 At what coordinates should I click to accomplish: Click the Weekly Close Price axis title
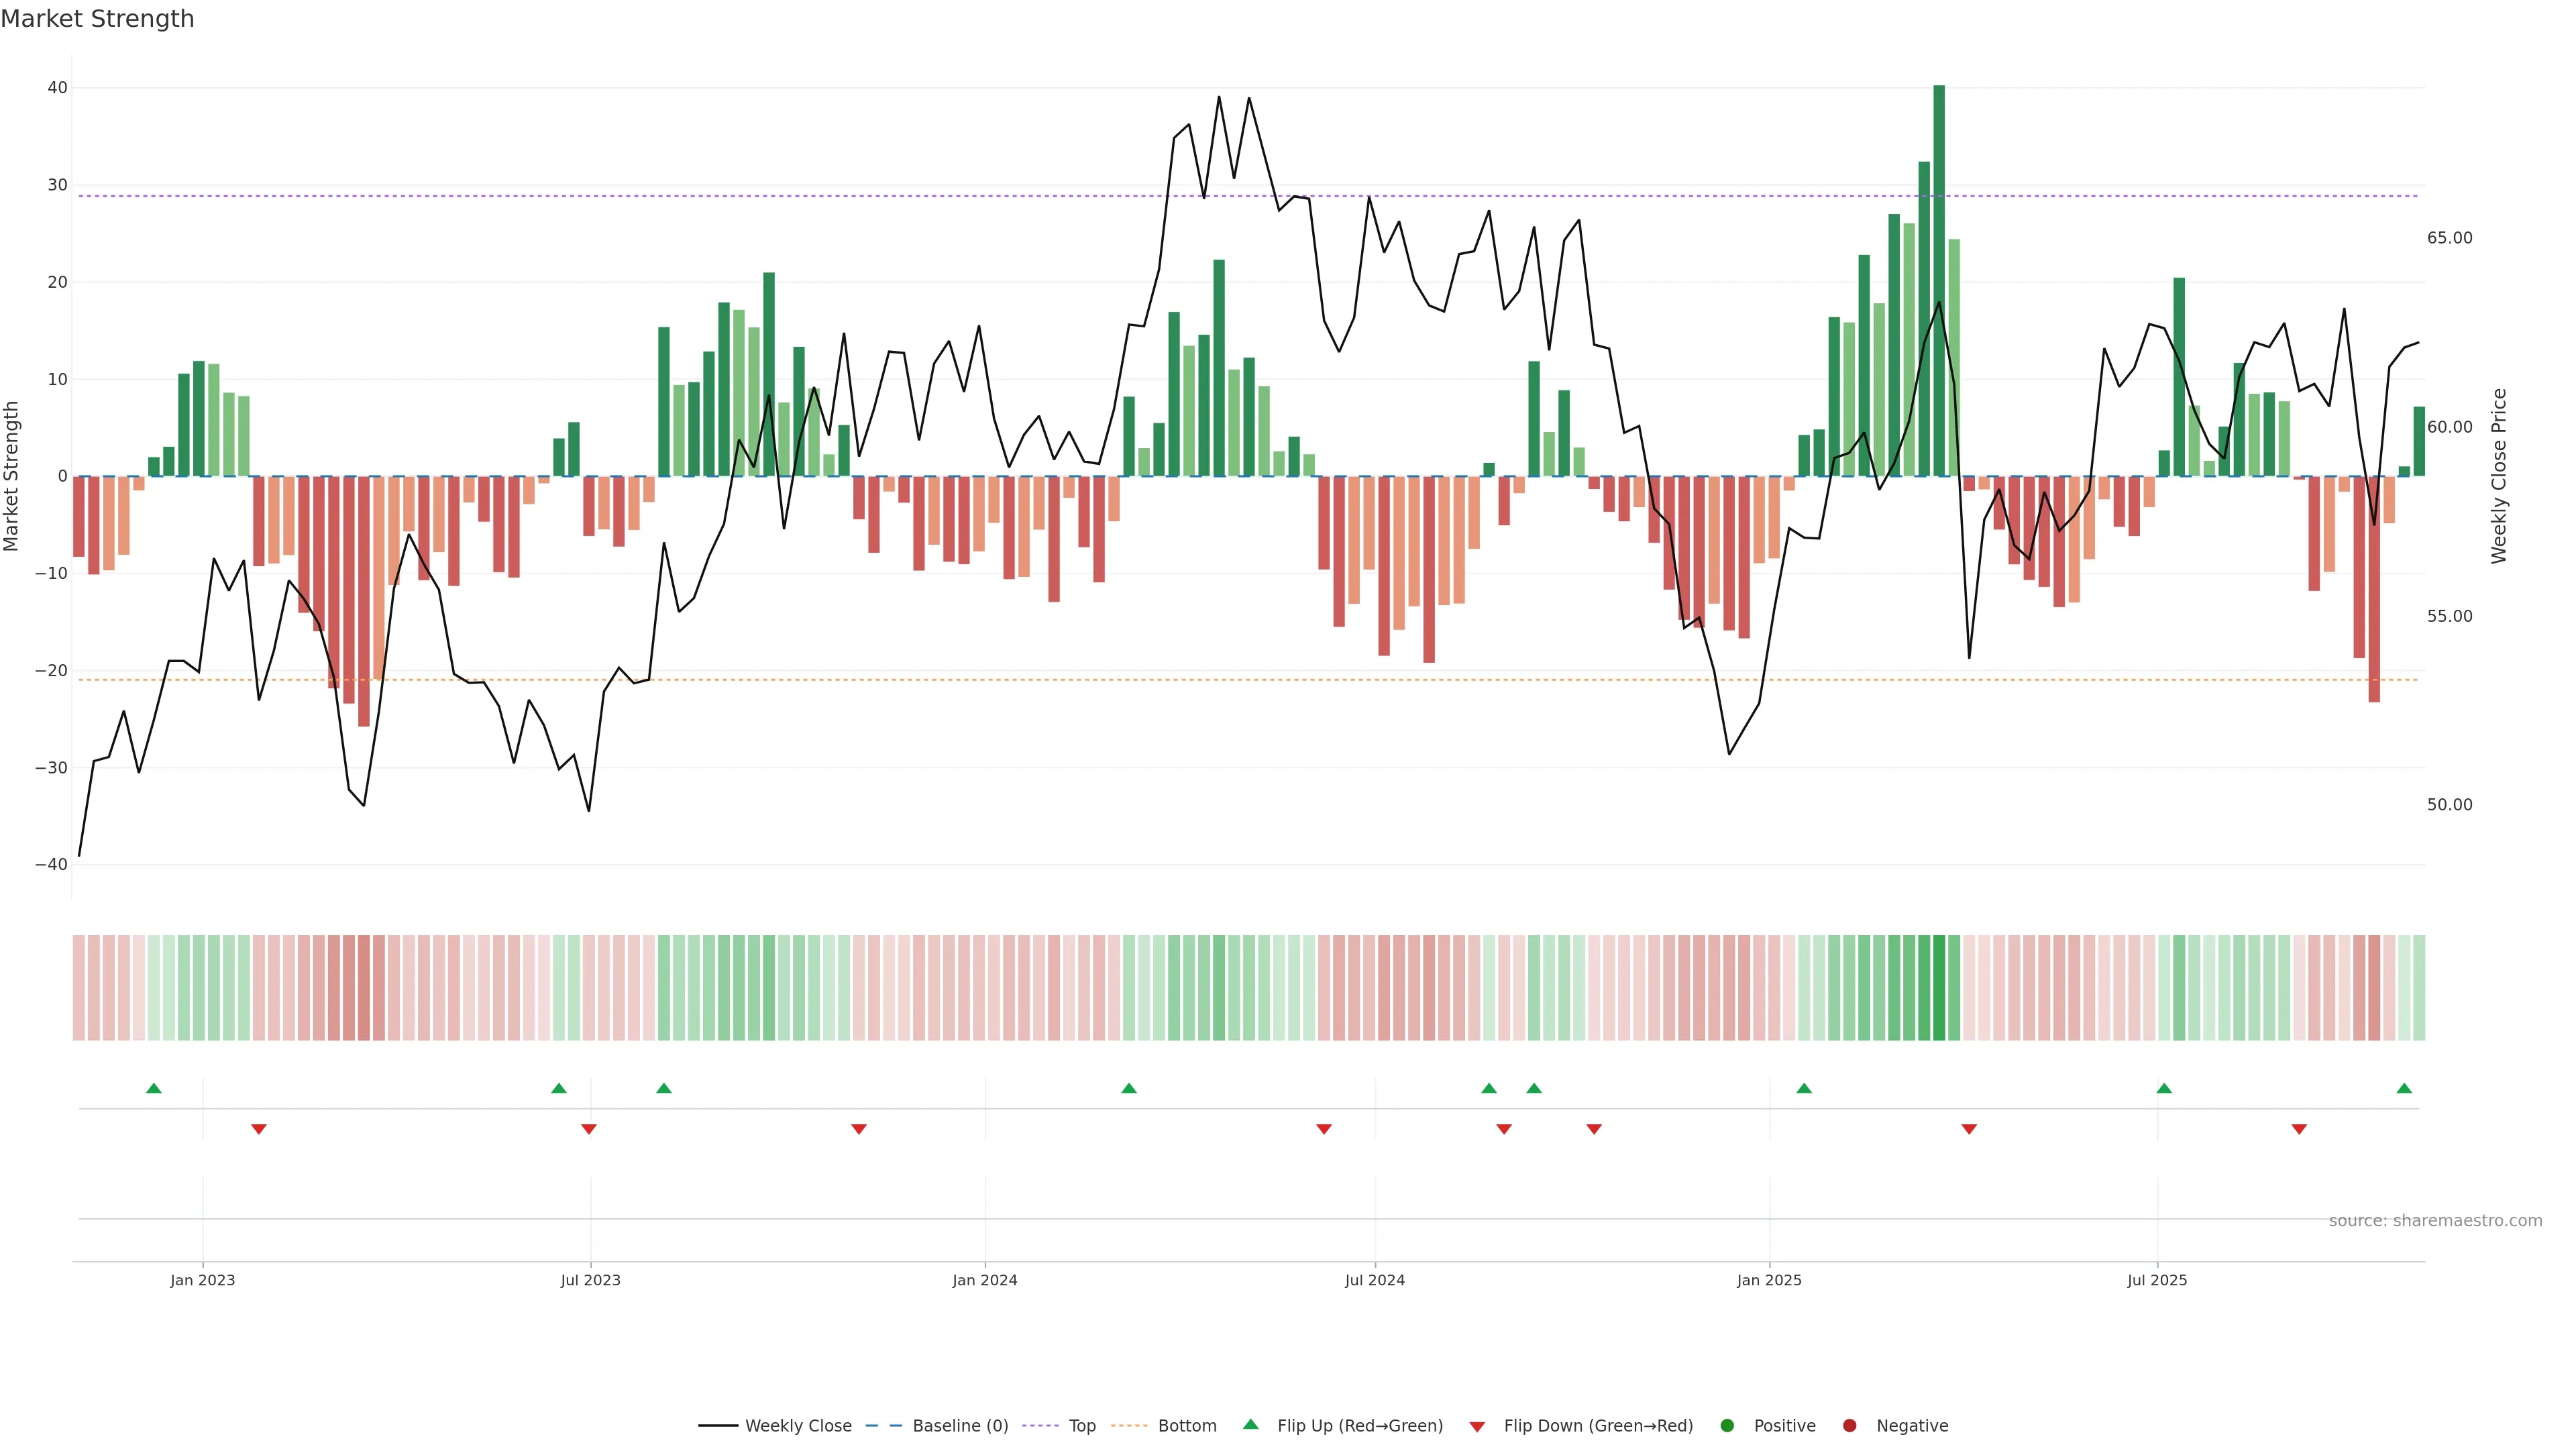click(x=2499, y=476)
